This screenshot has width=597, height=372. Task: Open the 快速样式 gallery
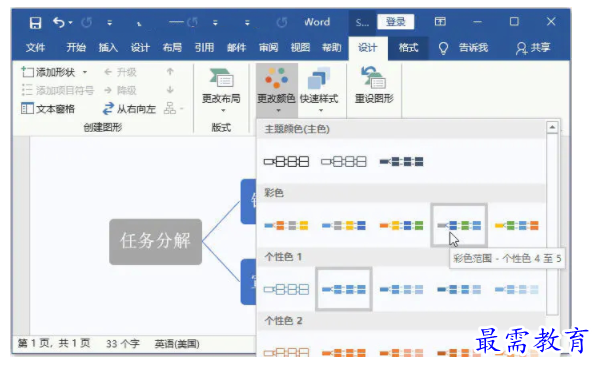pos(319,91)
